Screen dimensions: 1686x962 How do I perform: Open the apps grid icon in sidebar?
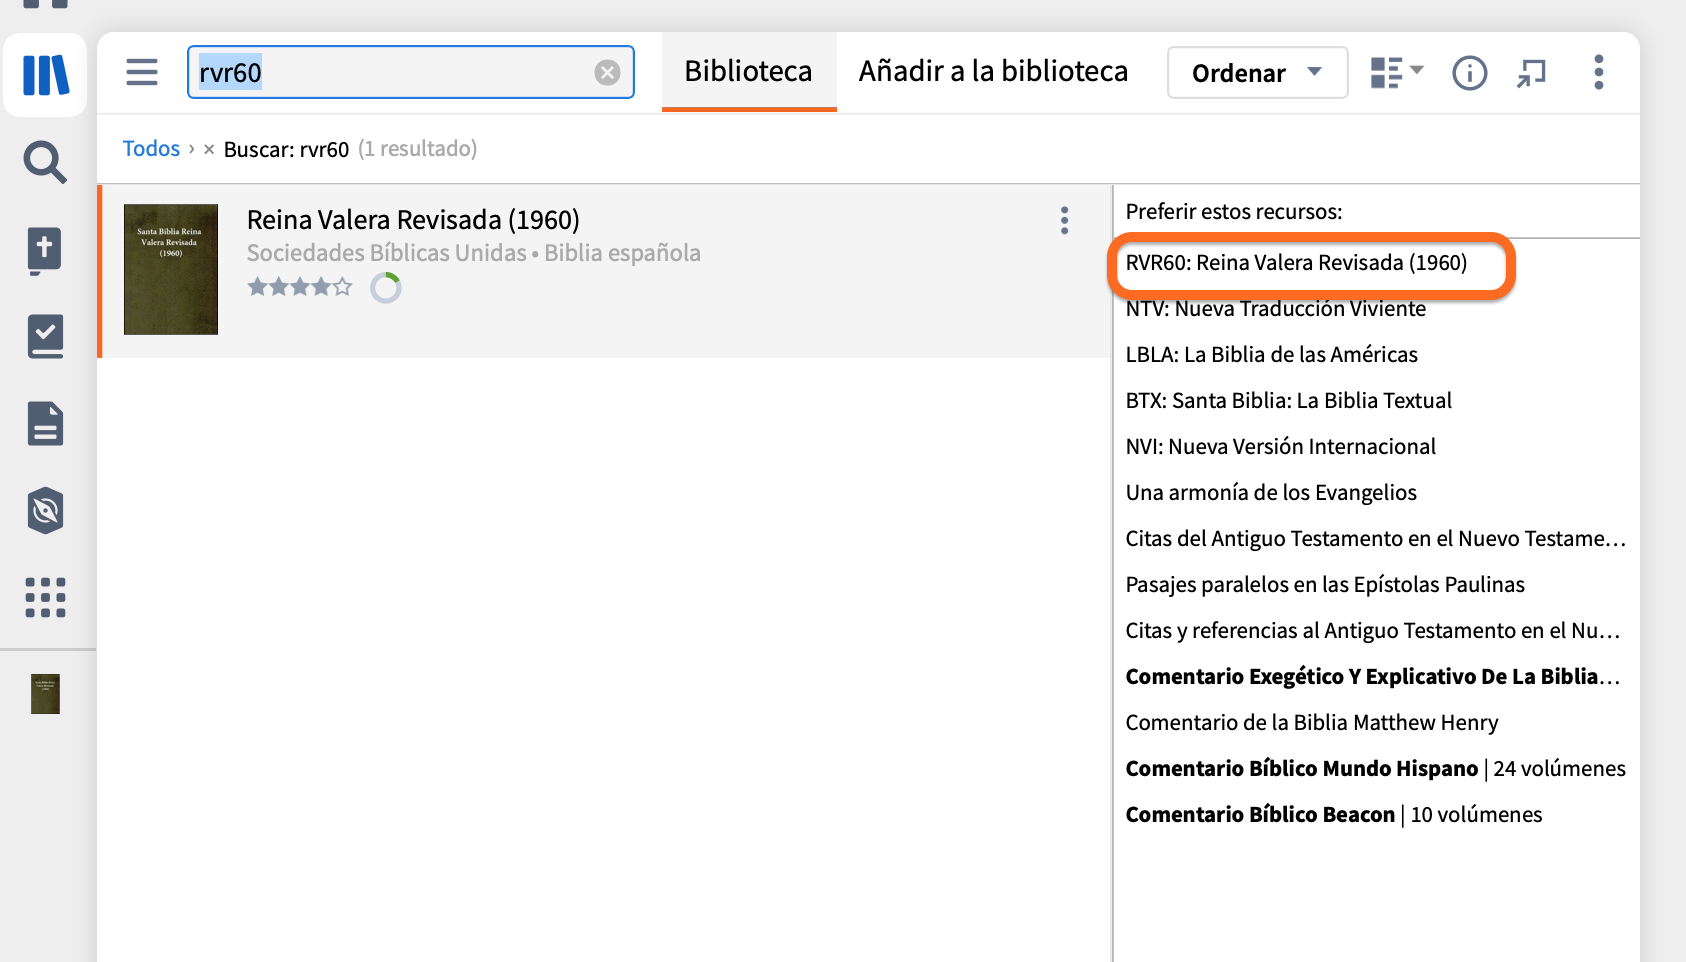45,597
